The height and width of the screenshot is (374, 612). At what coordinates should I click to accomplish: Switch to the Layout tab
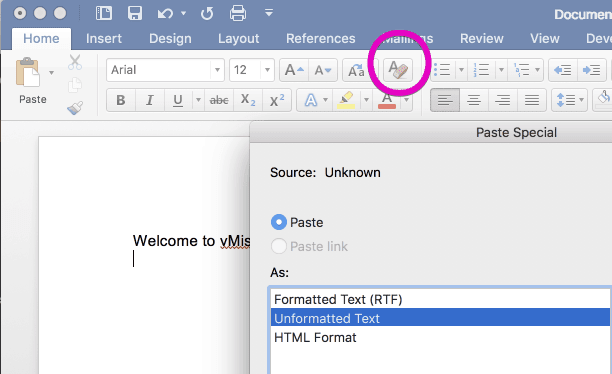tap(238, 39)
